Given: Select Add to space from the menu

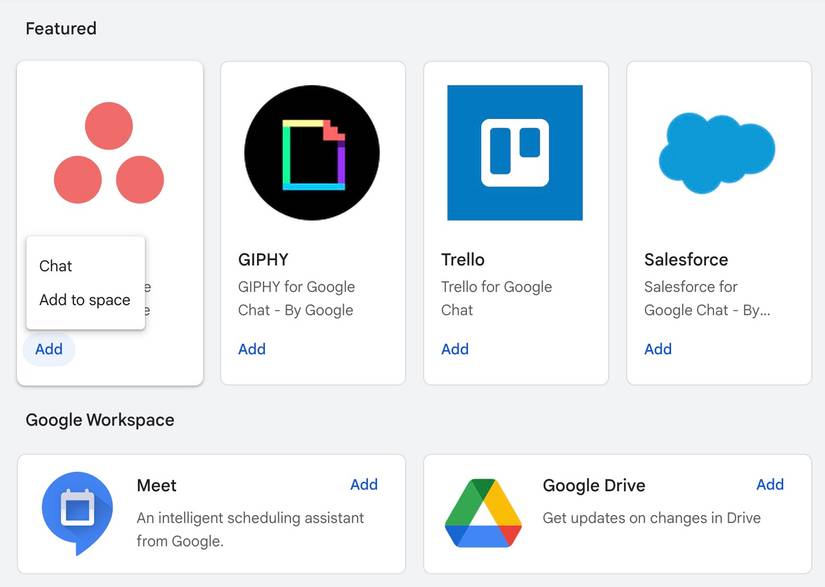Looking at the screenshot, I should [x=85, y=300].
